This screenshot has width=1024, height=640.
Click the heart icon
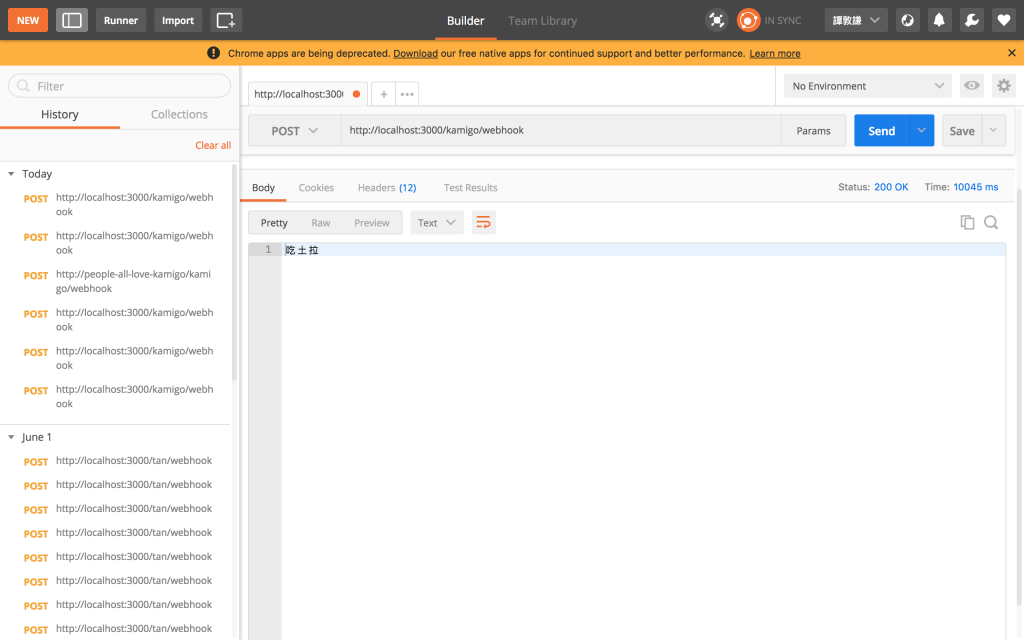point(1004,20)
